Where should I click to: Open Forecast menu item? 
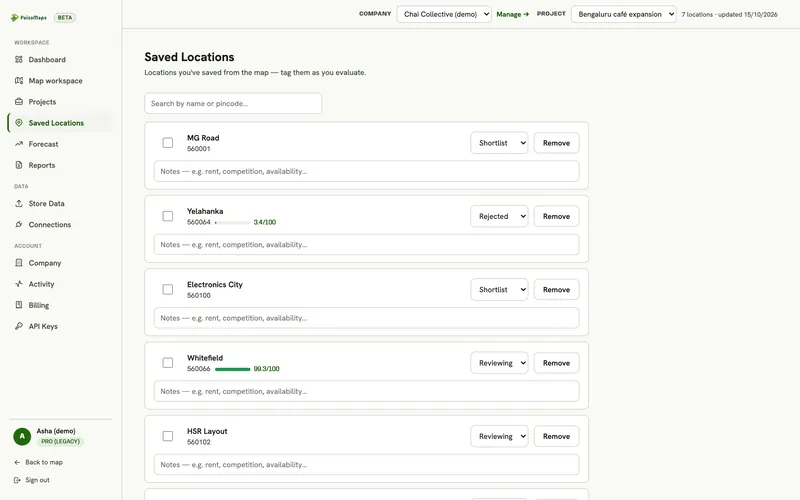(x=59, y=144)
